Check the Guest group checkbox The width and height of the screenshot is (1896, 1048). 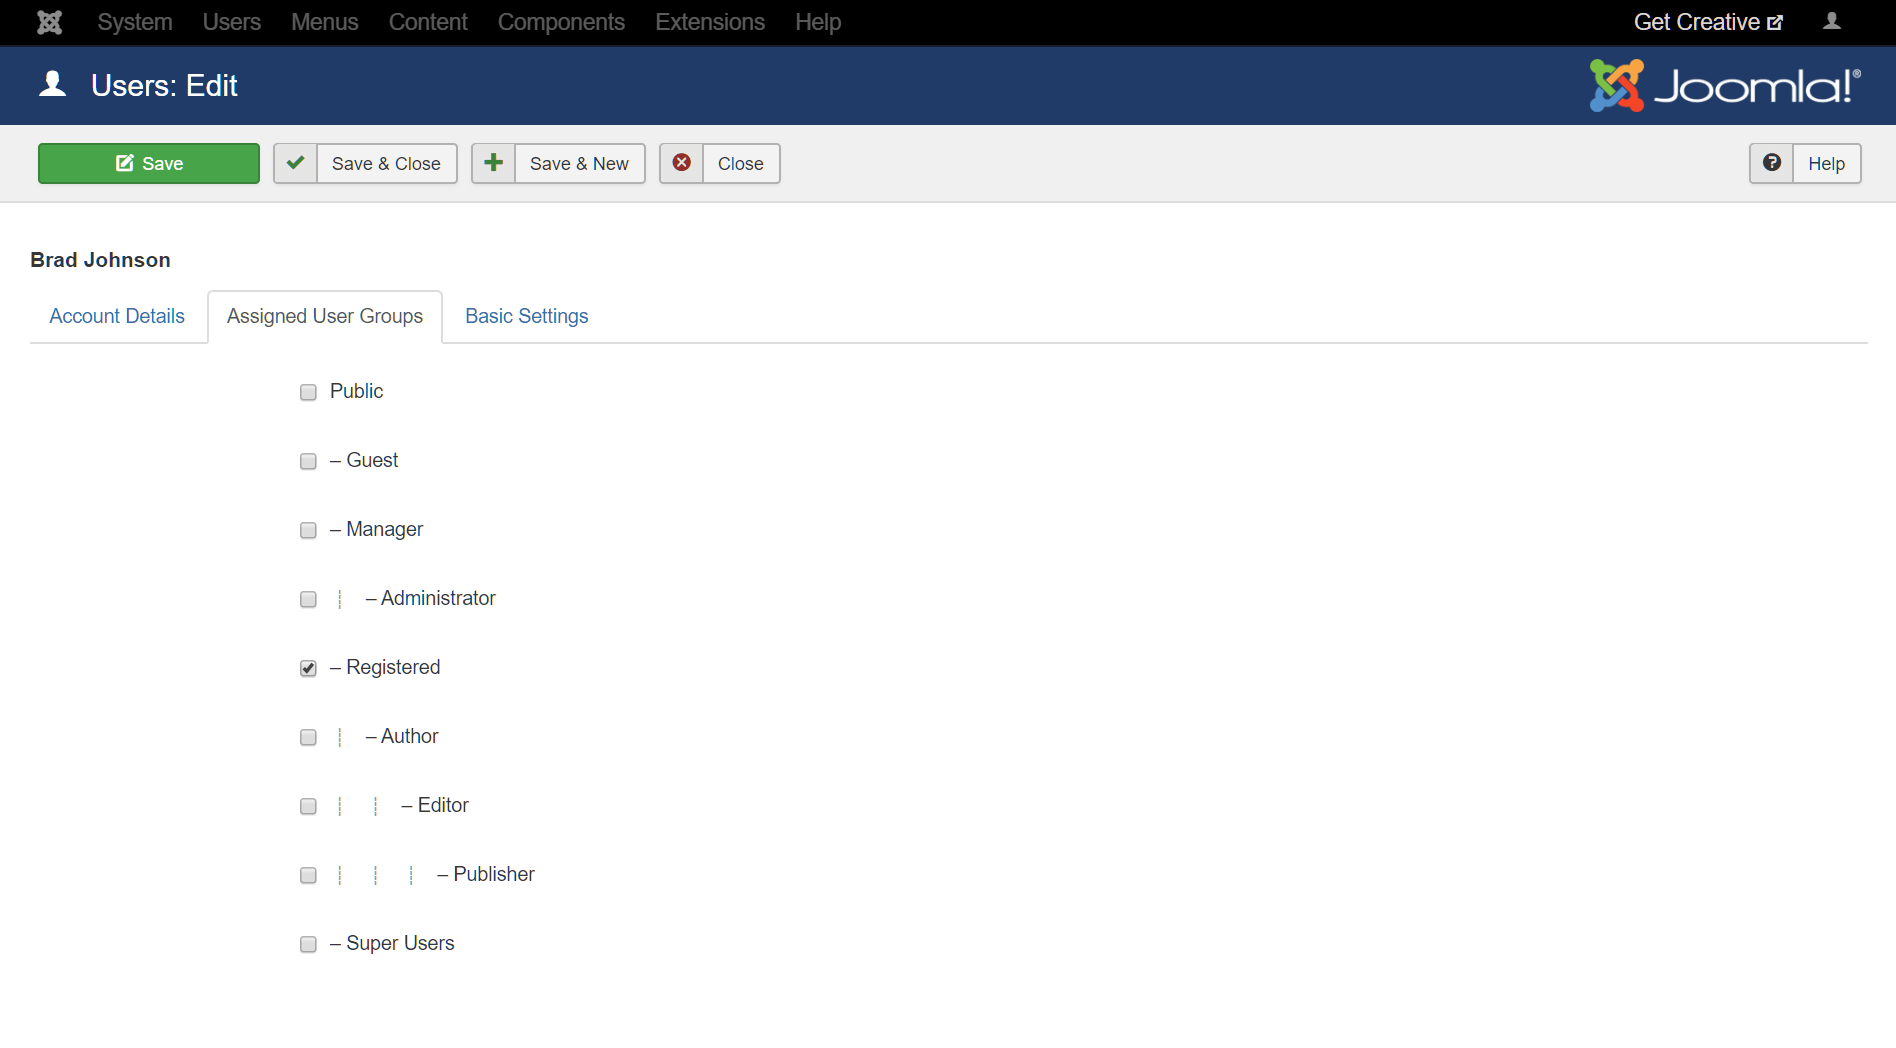(308, 461)
